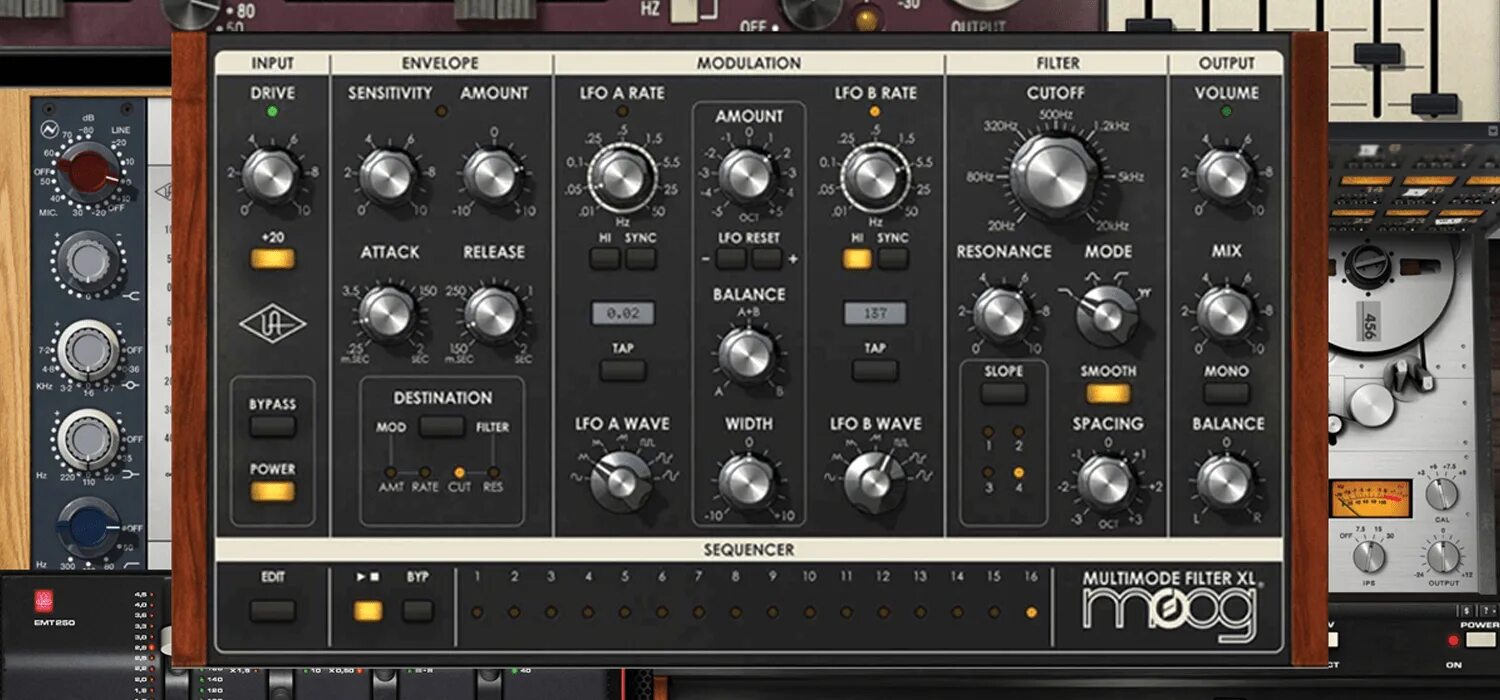Select sequencer step 16 LED
Viewport: 1500px width, 700px height.
(1031, 612)
